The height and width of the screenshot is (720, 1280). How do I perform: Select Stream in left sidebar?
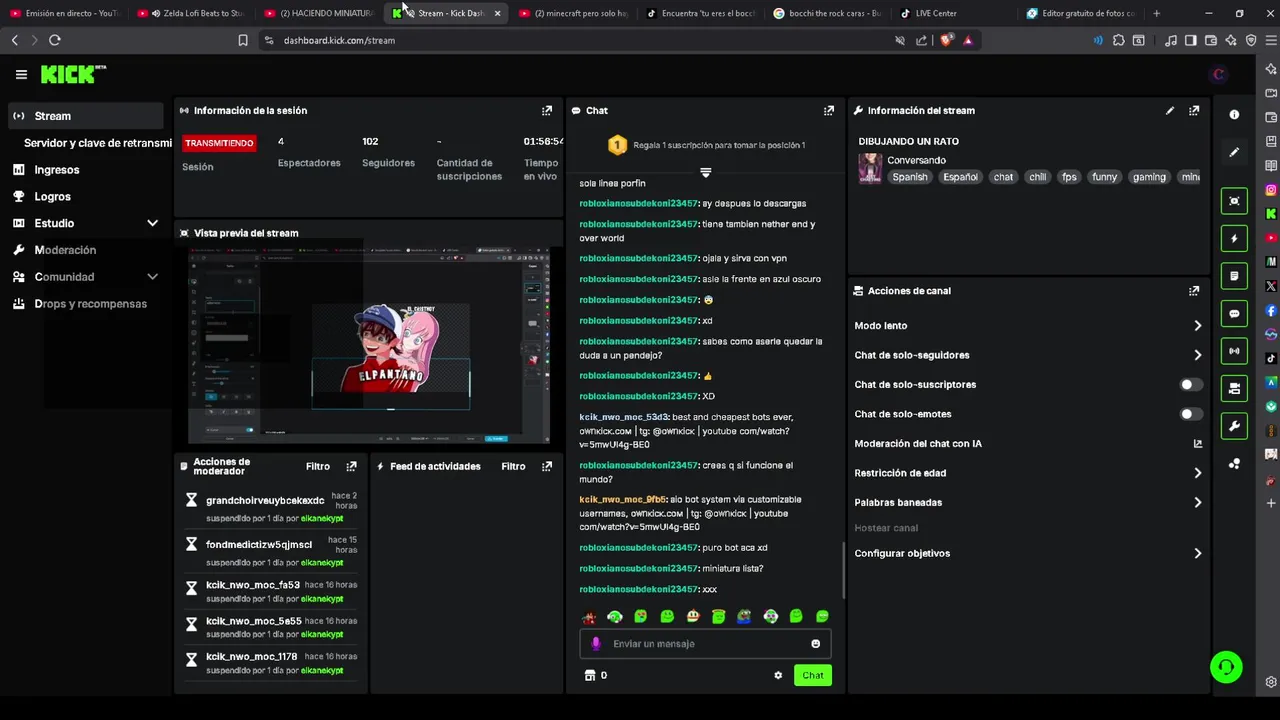[x=85, y=116]
